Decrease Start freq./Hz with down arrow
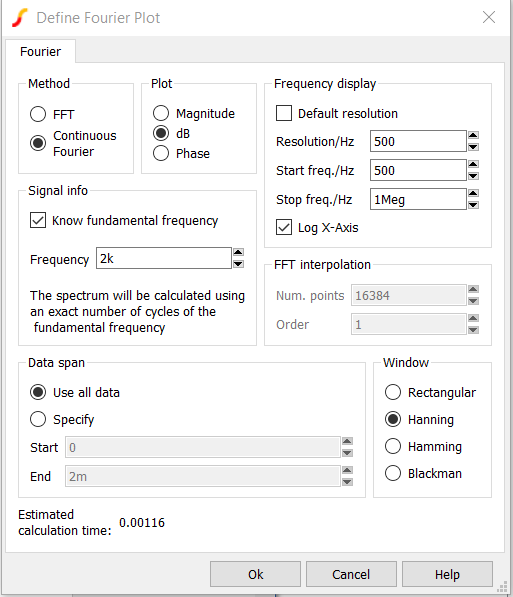The image size is (513, 597). click(473, 176)
